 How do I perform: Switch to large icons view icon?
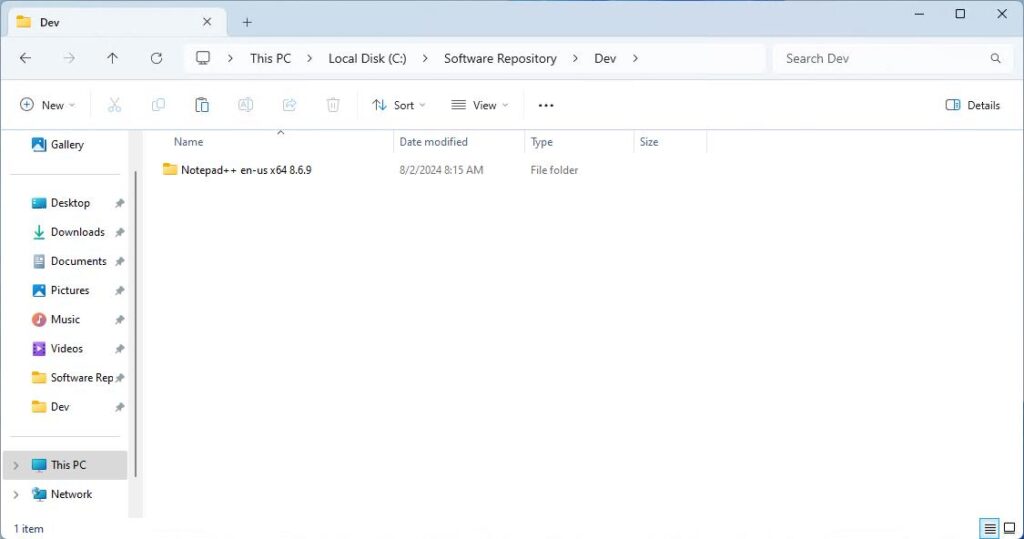tap(1010, 528)
